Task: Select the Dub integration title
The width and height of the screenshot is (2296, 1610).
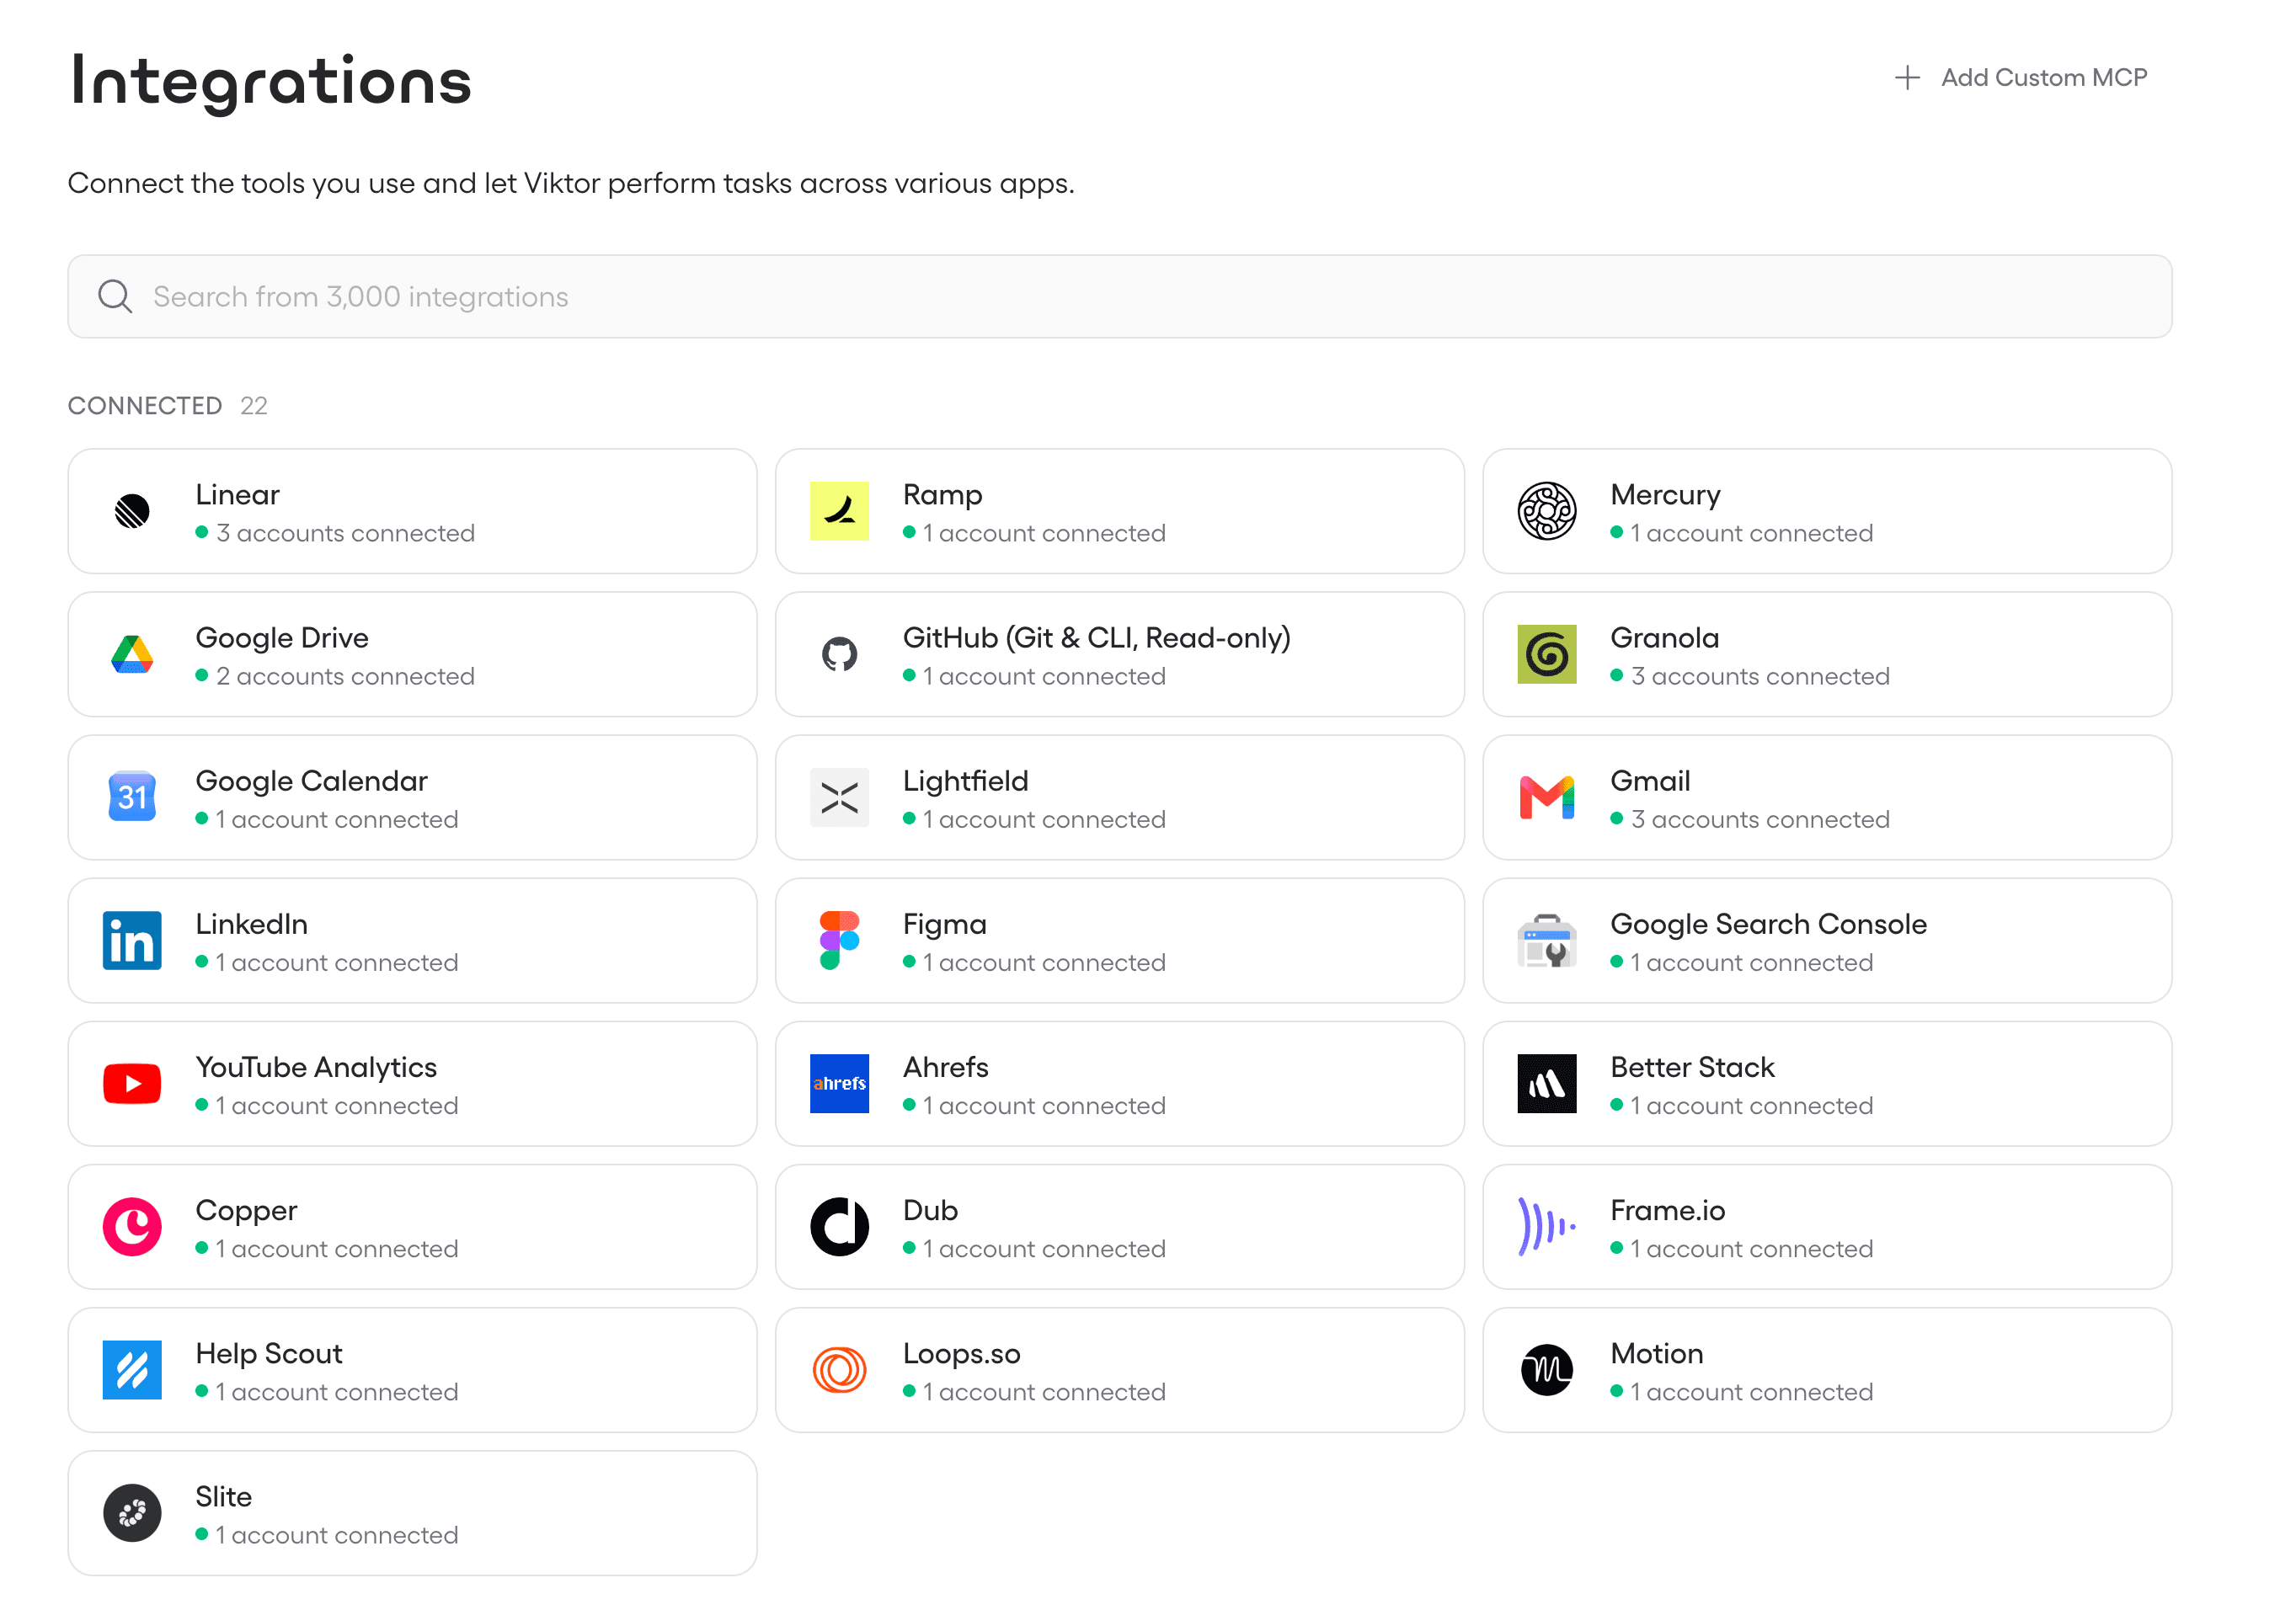Action: (x=930, y=1209)
